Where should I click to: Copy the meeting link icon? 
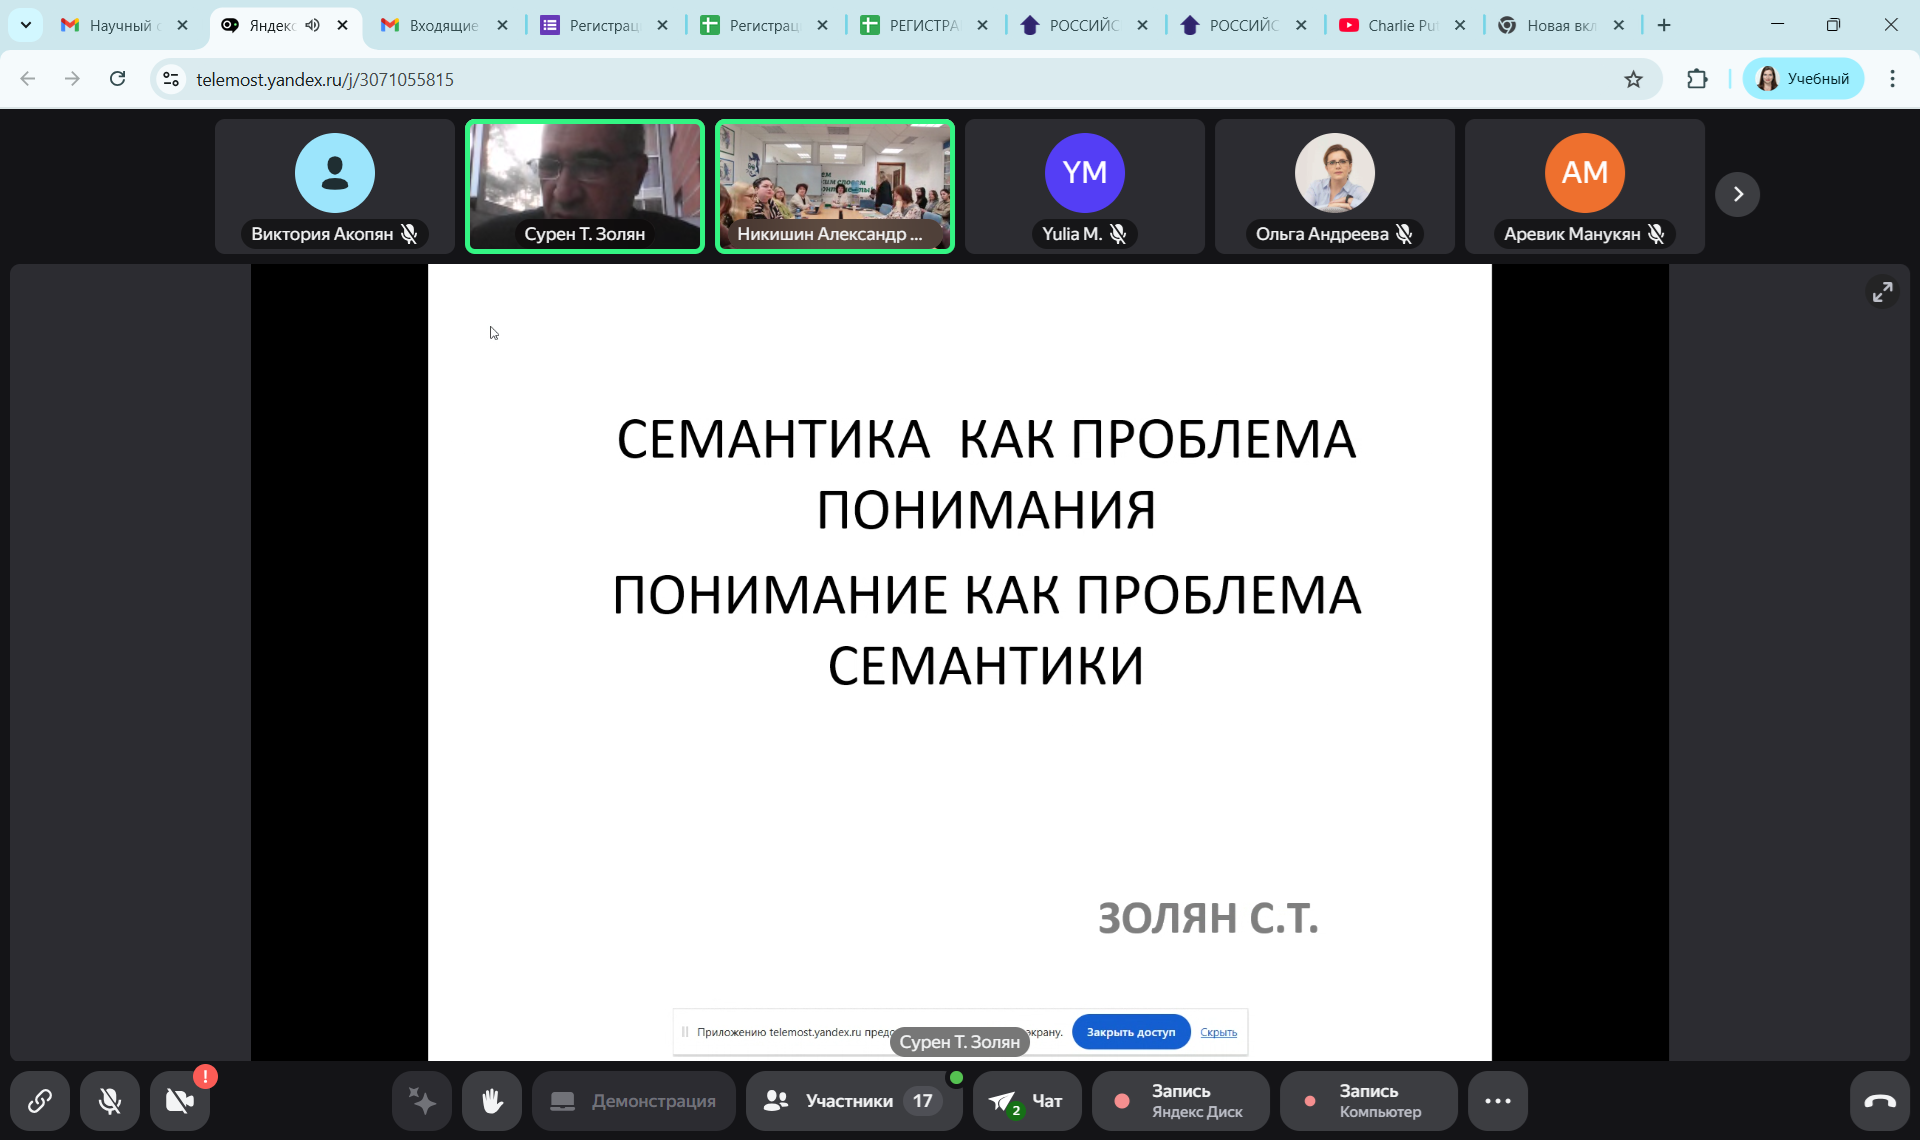click(x=40, y=1101)
